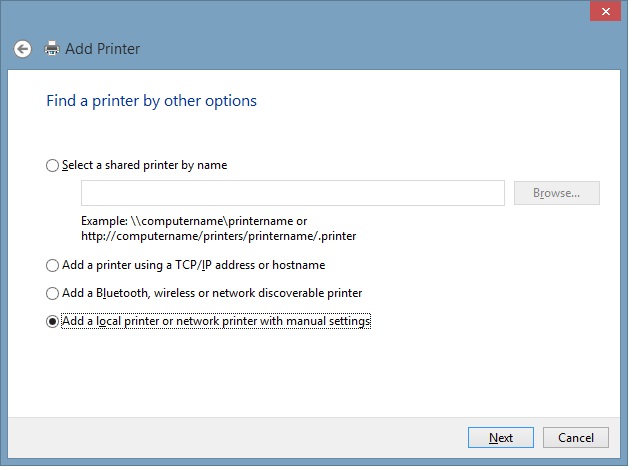Select the shared printer by name radio button
632x470 pixels.
(x=53, y=166)
